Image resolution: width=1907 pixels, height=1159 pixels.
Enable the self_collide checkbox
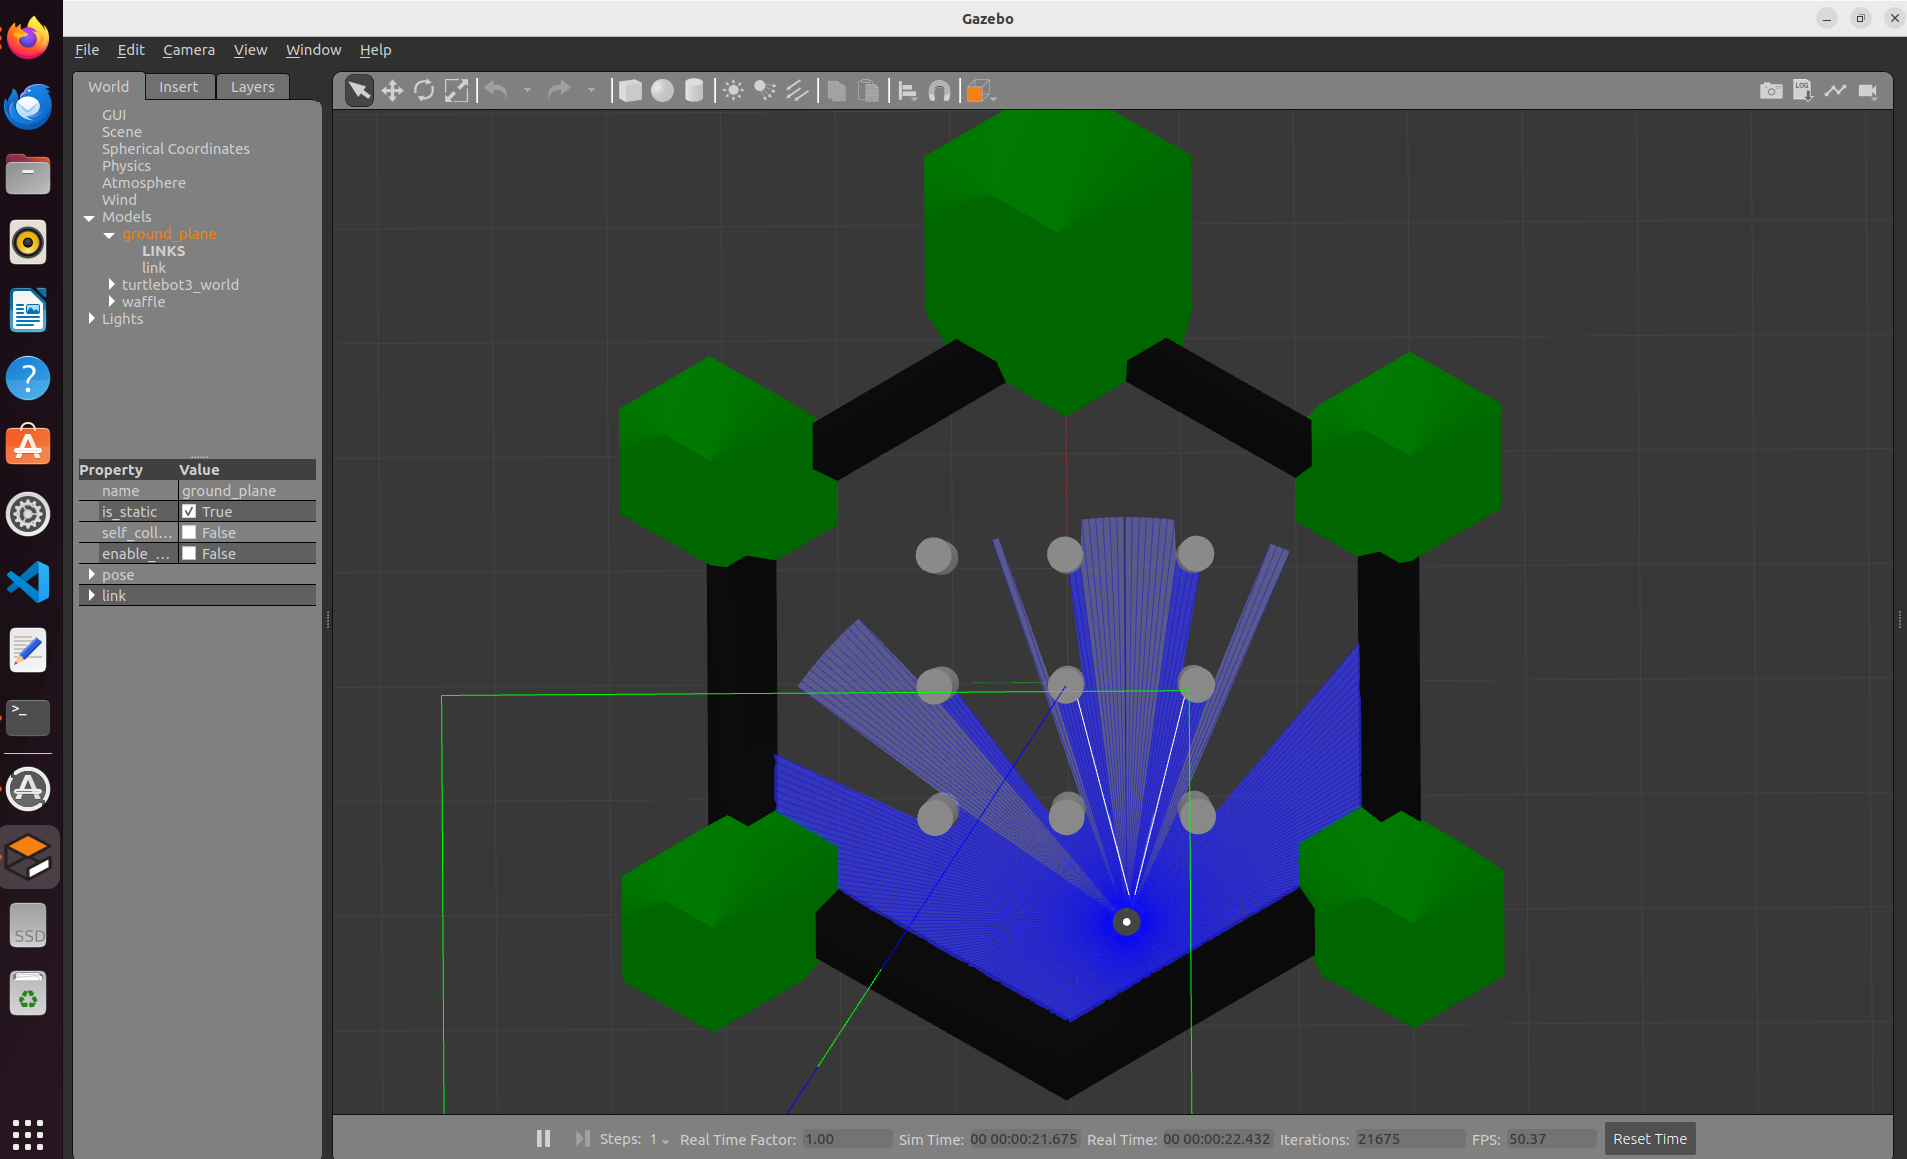pos(190,532)
